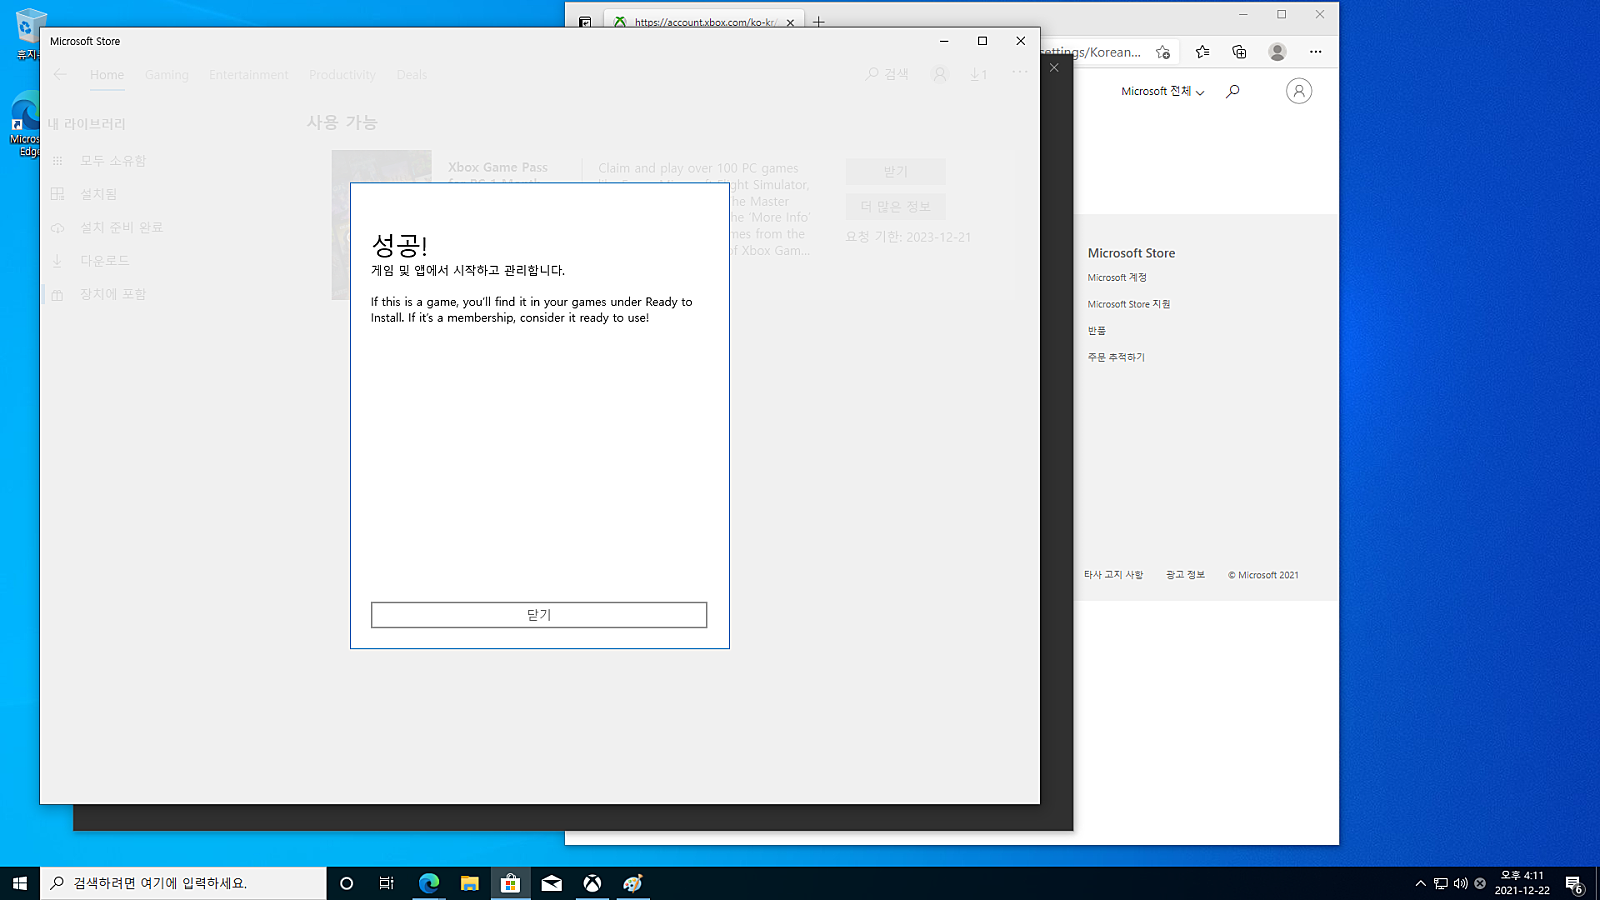Open clock showing 오후 4:11

click(x=1522, y=883)
